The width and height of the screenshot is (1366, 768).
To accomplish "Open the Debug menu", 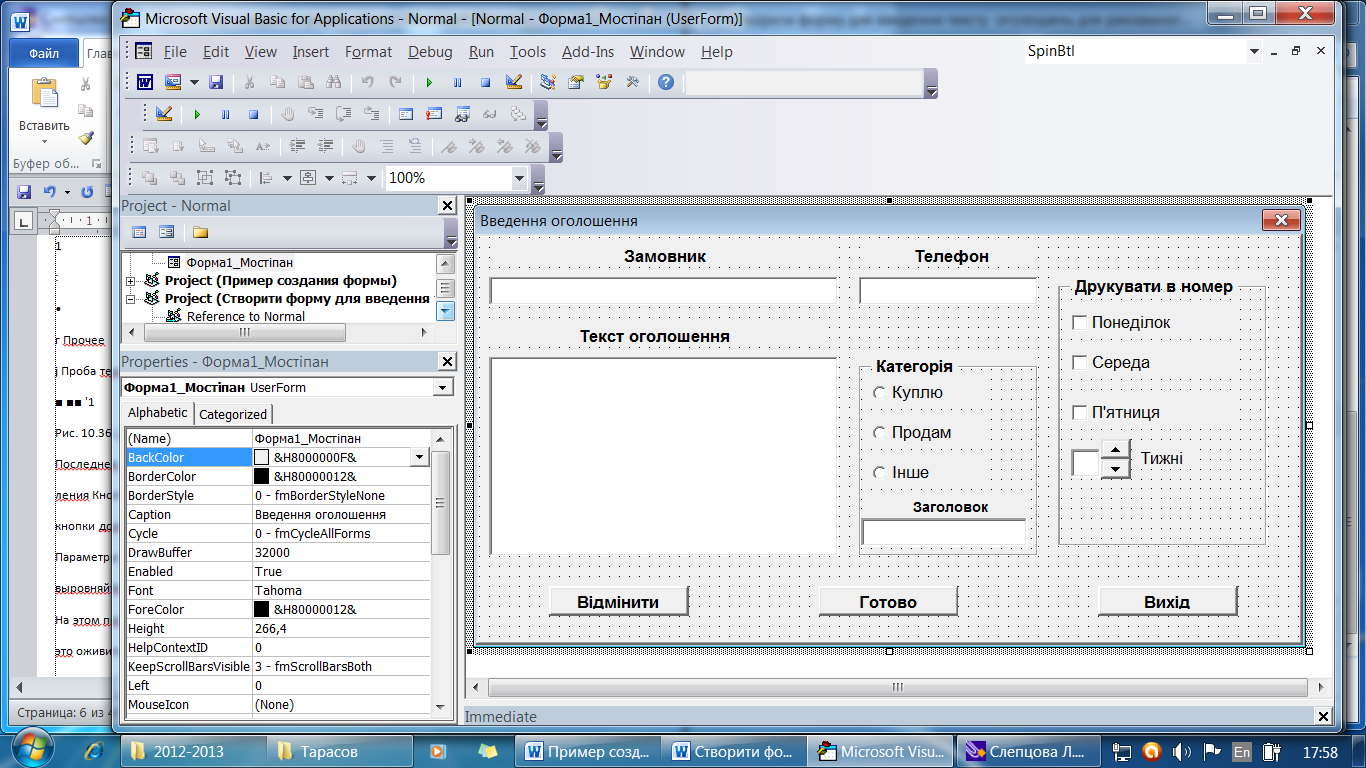I will [430, 52].
